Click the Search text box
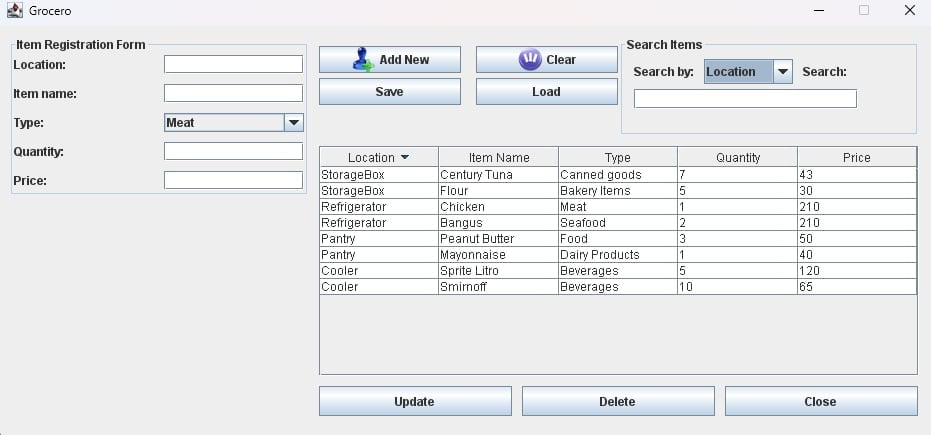Viewport: 931px width, 435px height. click(745, 99)
